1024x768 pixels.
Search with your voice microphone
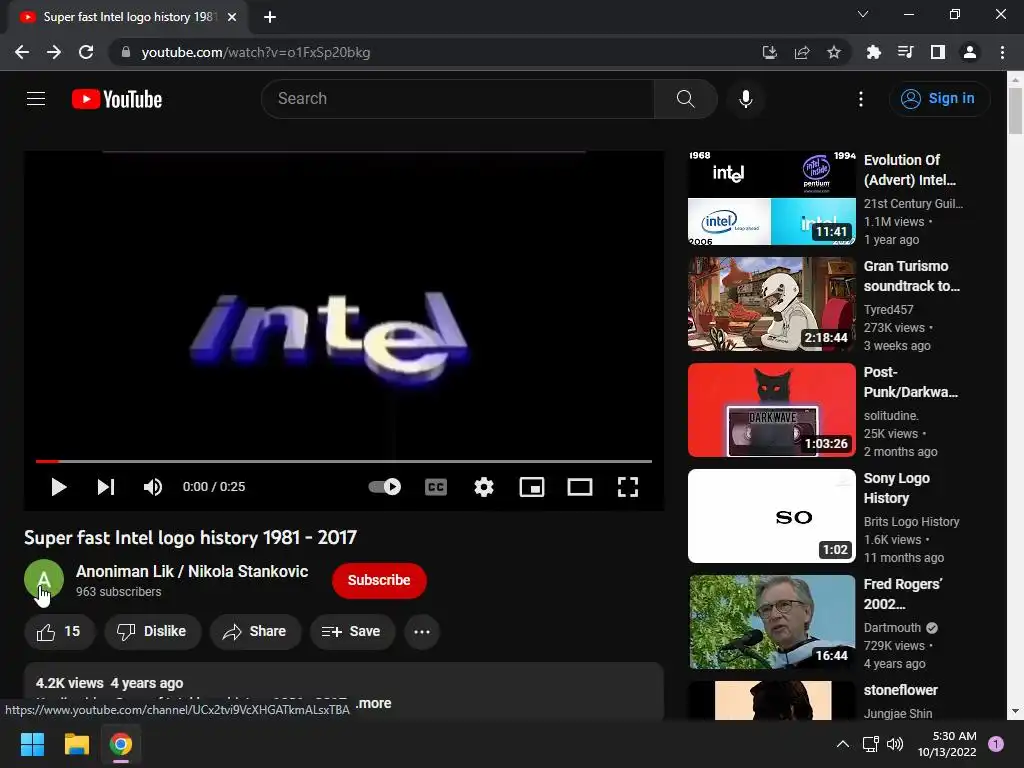click(x=746, y=99)
